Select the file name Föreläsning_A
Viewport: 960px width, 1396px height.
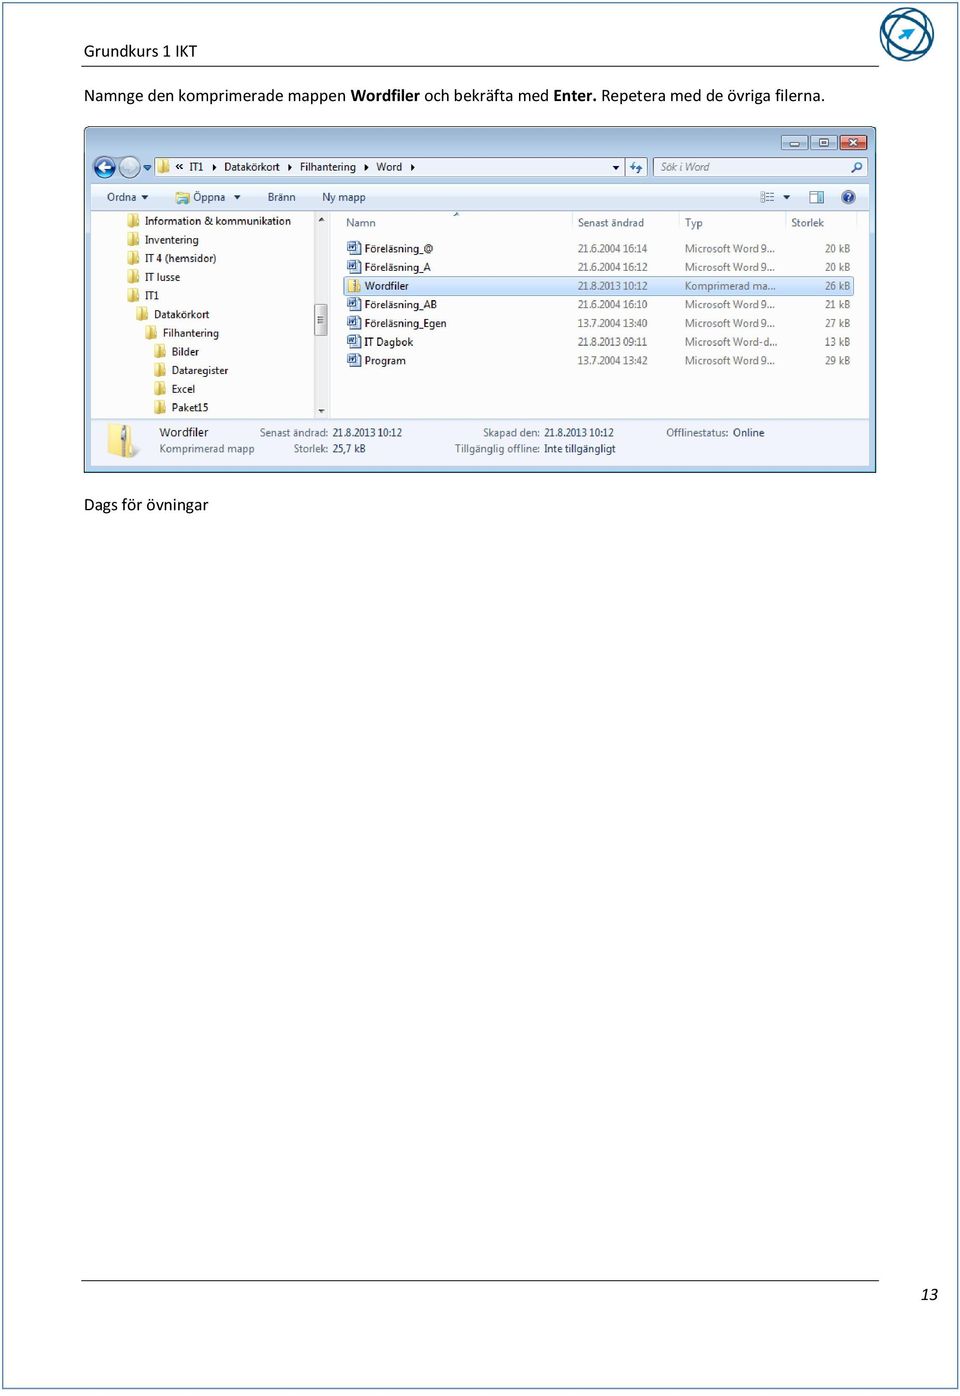click(x=397, y=267)
